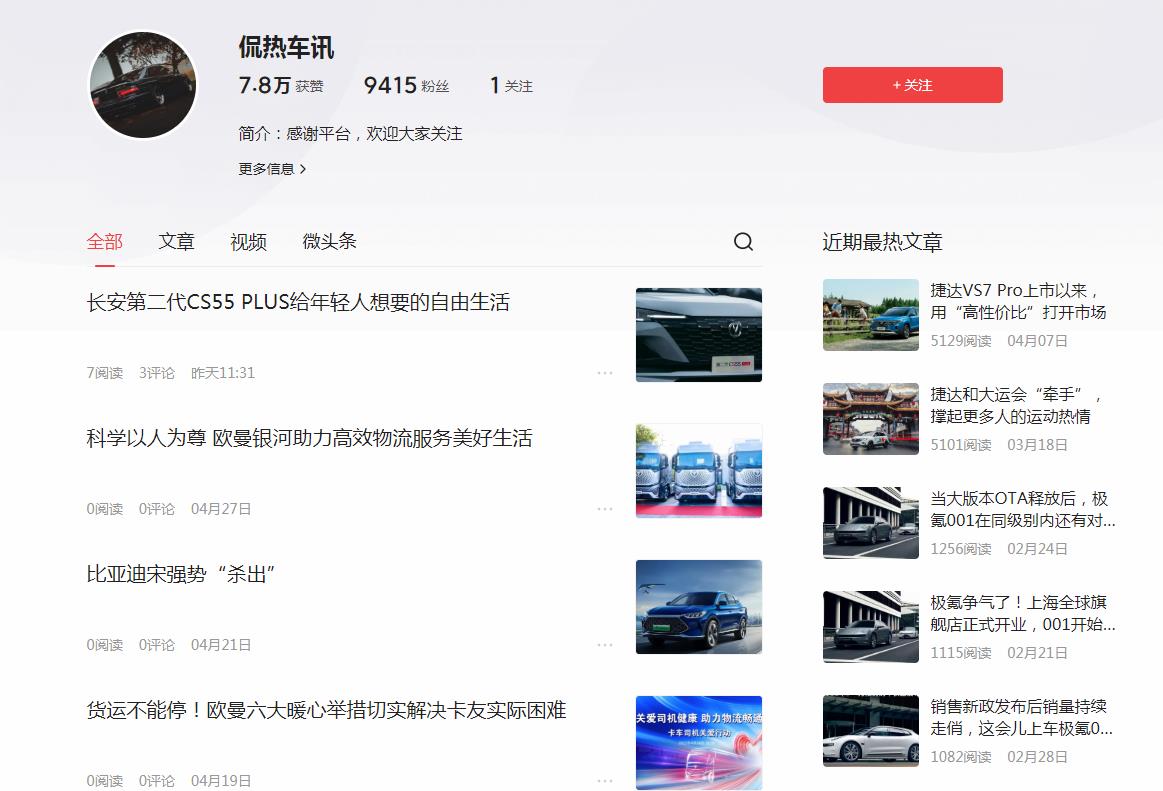
Task: Click the blue 比亚迪宋 car thumbnail
Action: point(699,607)
